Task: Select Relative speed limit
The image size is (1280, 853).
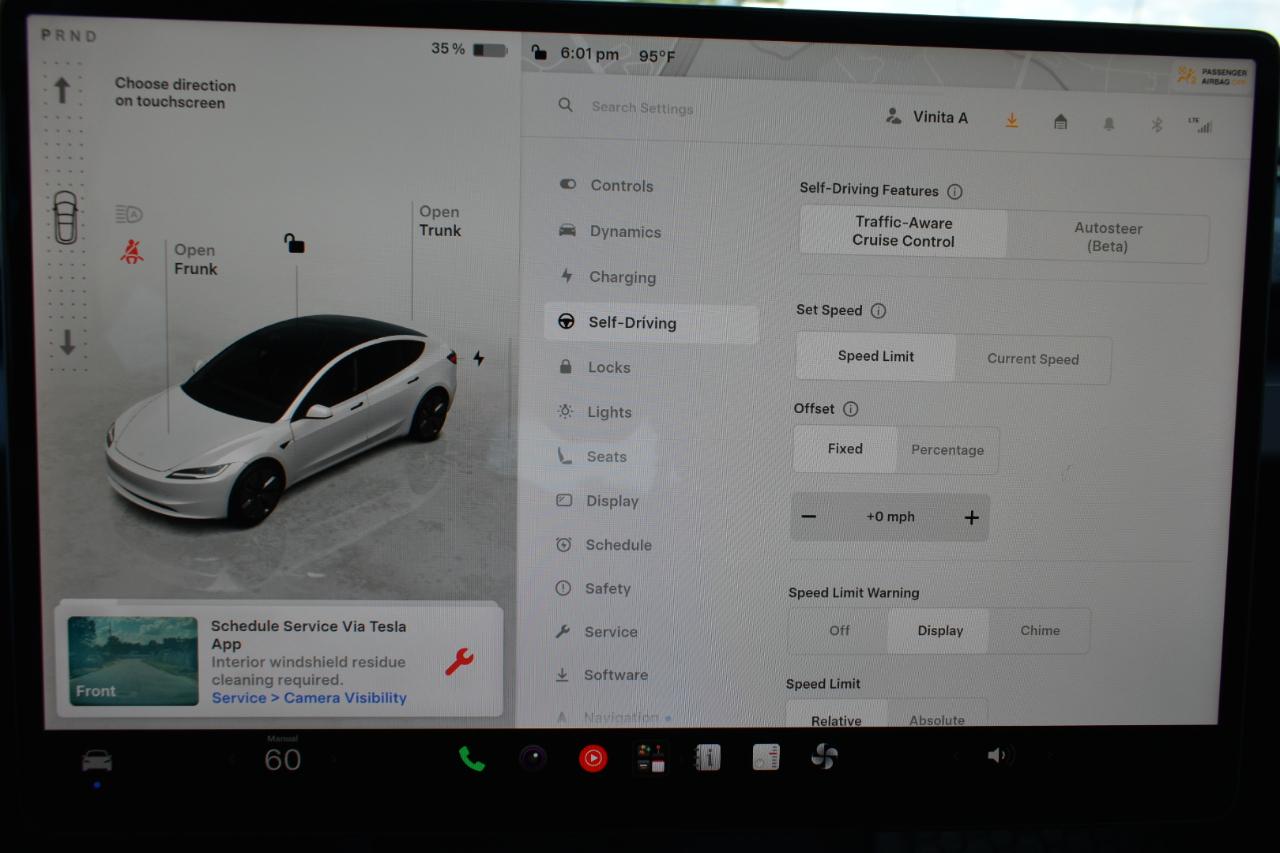Action: tap(836, 716)
